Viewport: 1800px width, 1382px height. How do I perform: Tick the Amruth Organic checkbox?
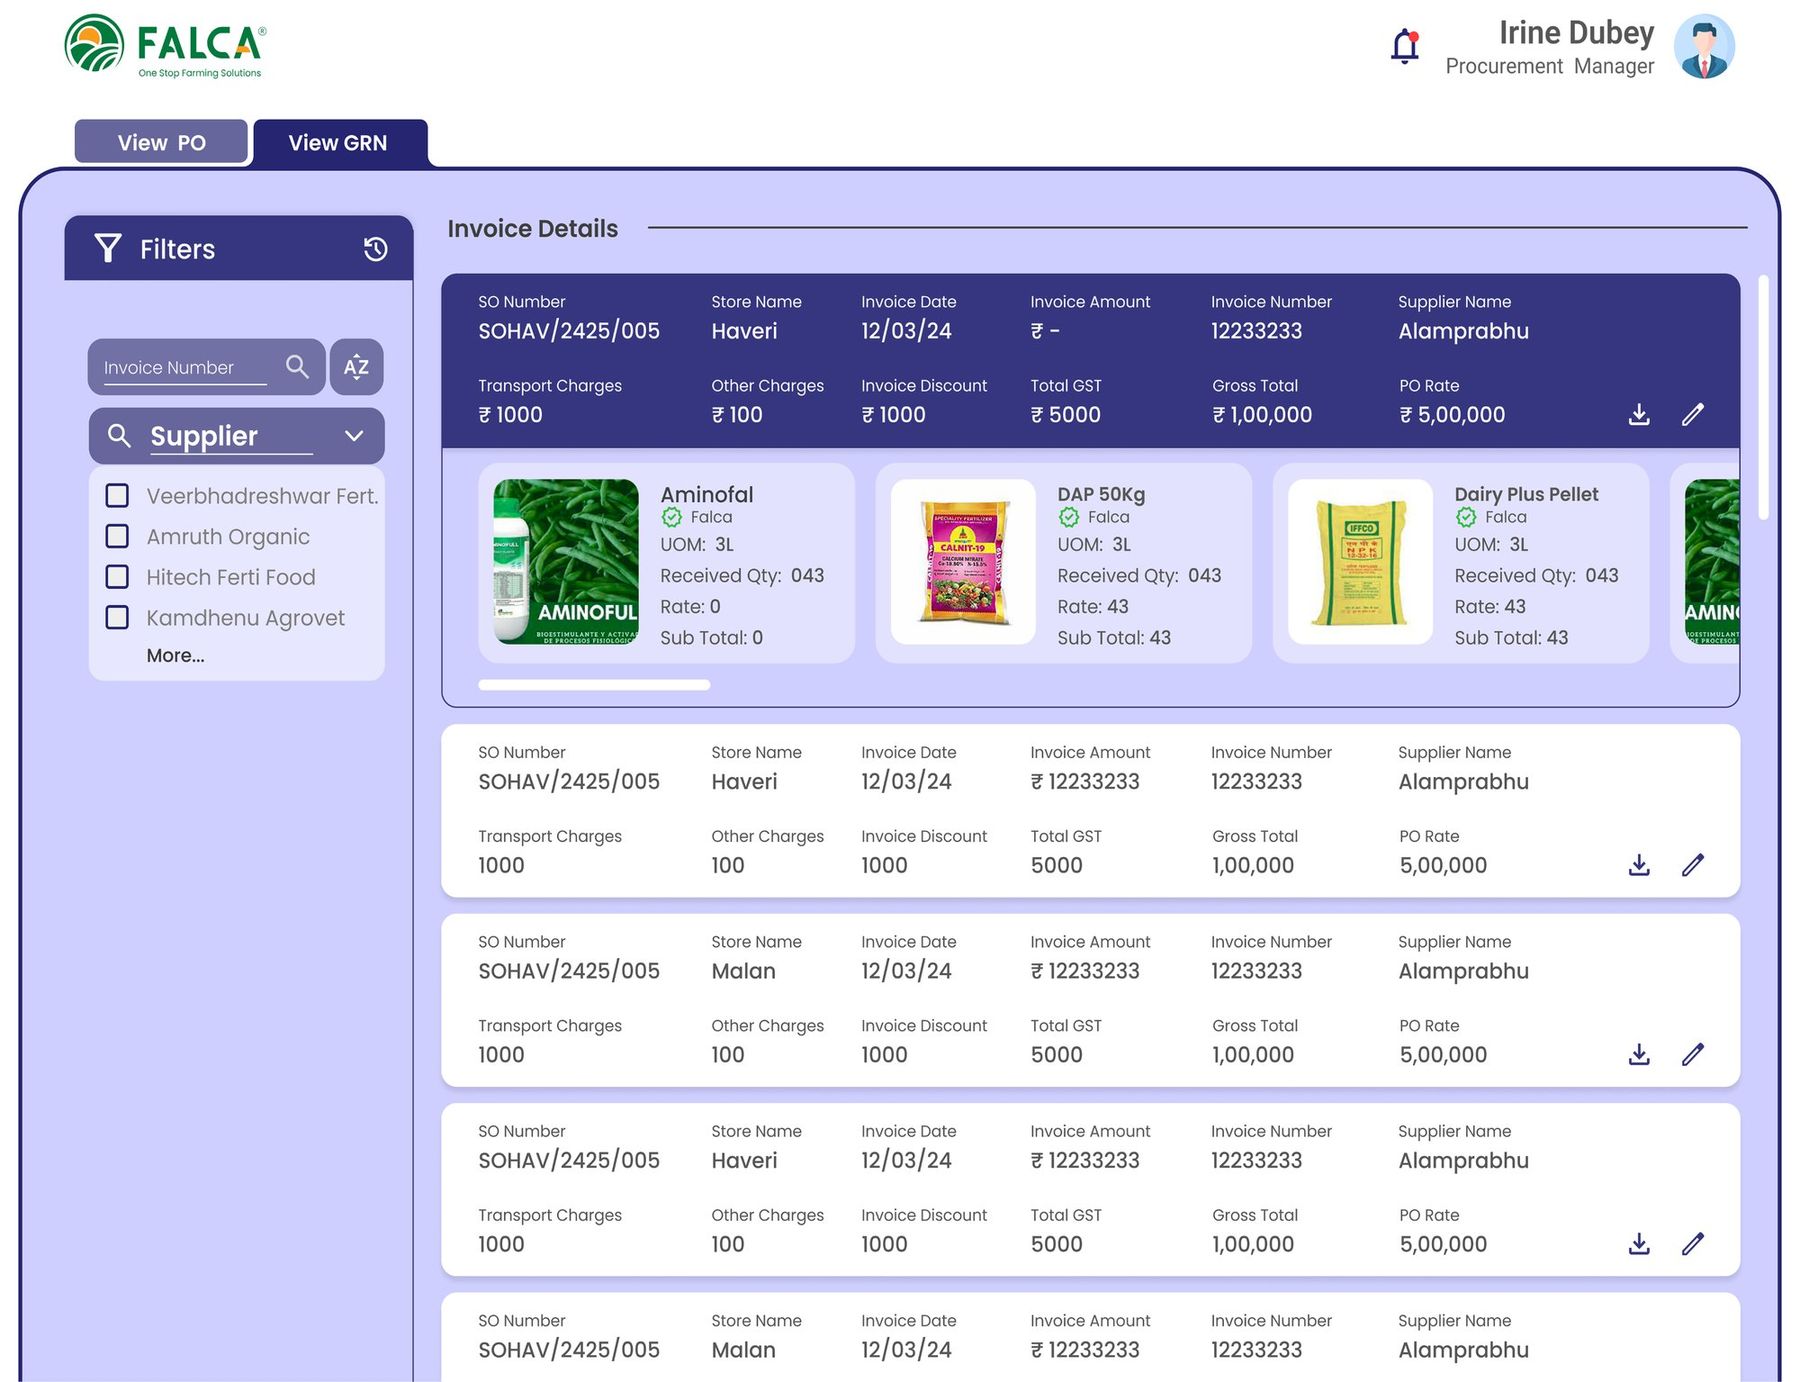click(x=117, y=537)
